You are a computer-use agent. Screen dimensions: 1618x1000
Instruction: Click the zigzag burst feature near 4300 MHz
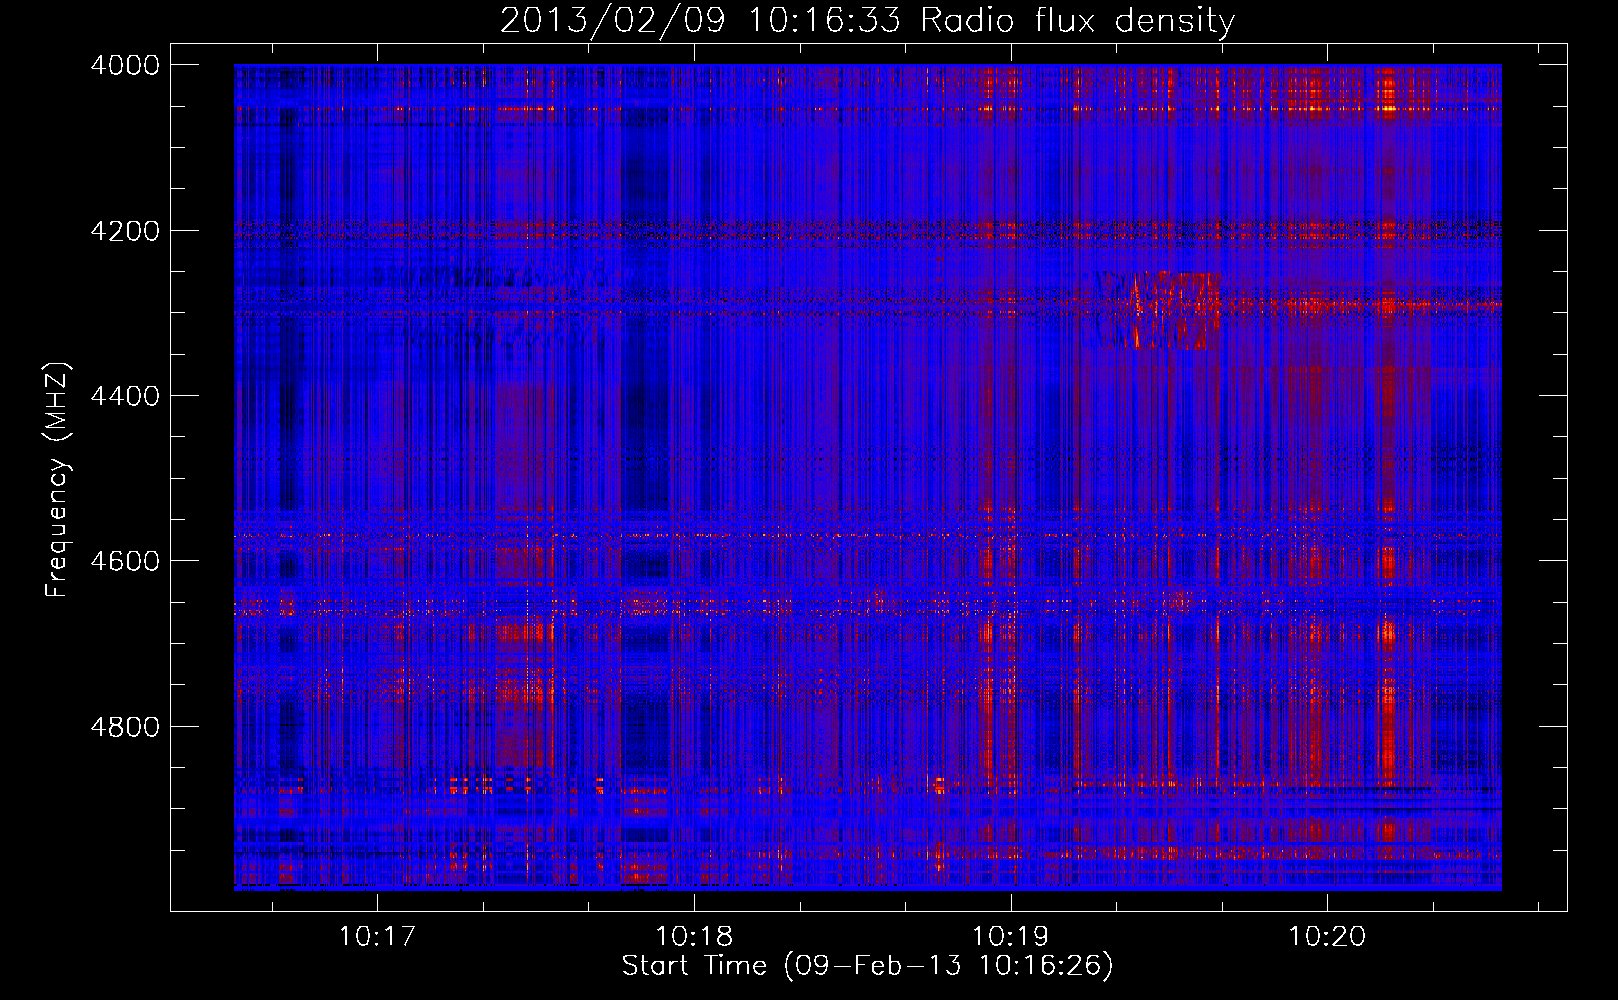[x=1158, y=310]
